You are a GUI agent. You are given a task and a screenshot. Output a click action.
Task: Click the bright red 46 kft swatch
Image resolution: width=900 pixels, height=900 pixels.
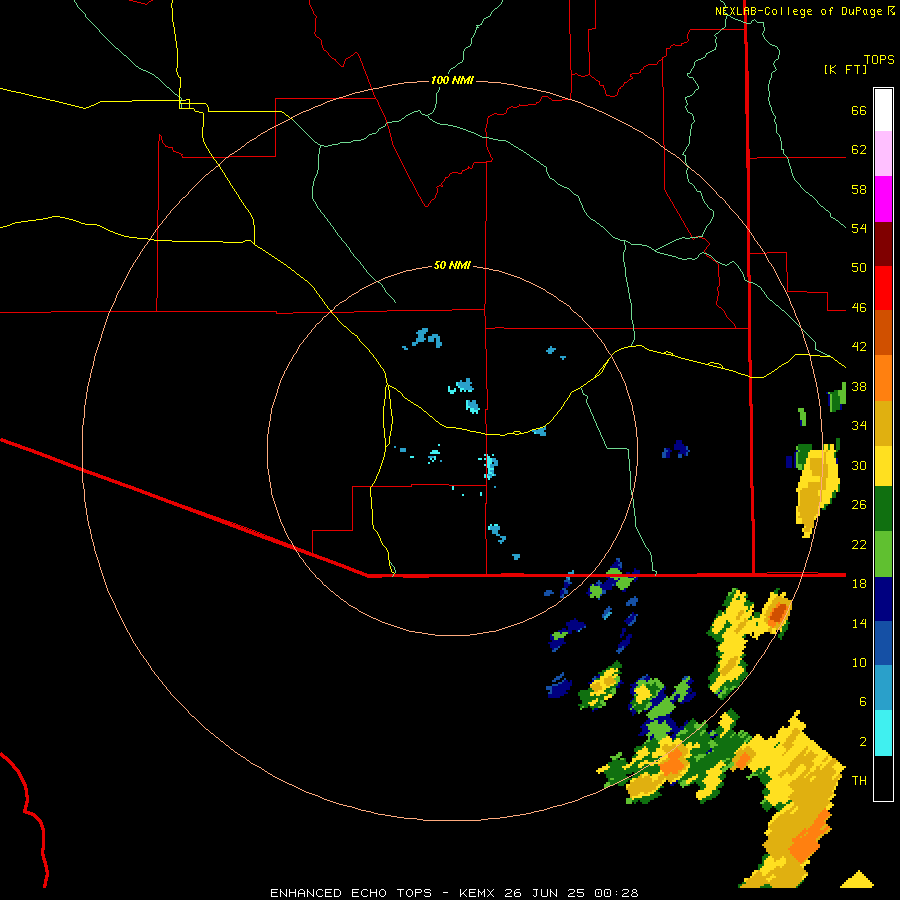(x=883, y=288)
